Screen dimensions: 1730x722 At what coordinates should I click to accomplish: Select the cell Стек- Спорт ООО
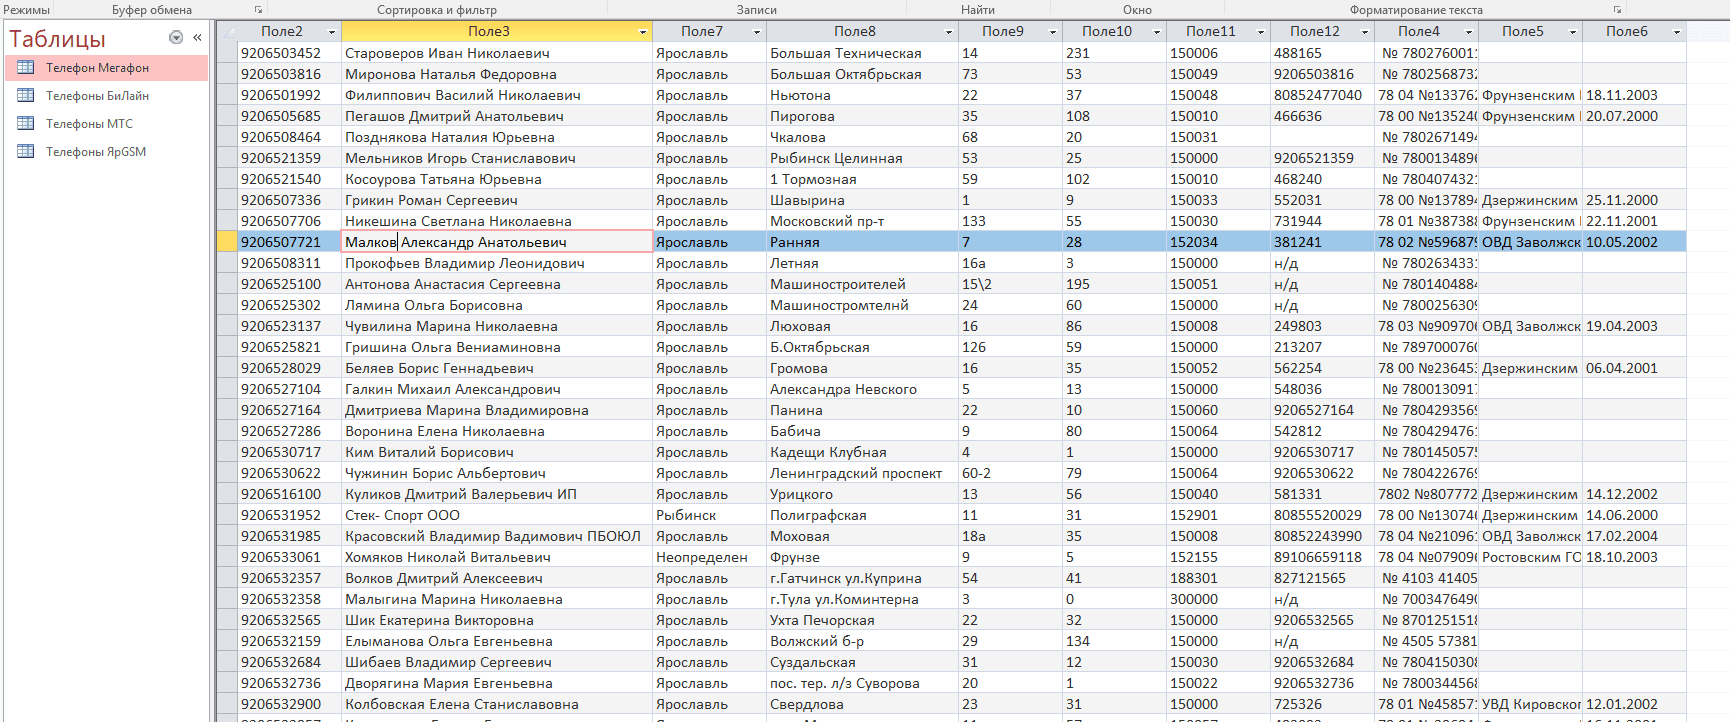497,515
